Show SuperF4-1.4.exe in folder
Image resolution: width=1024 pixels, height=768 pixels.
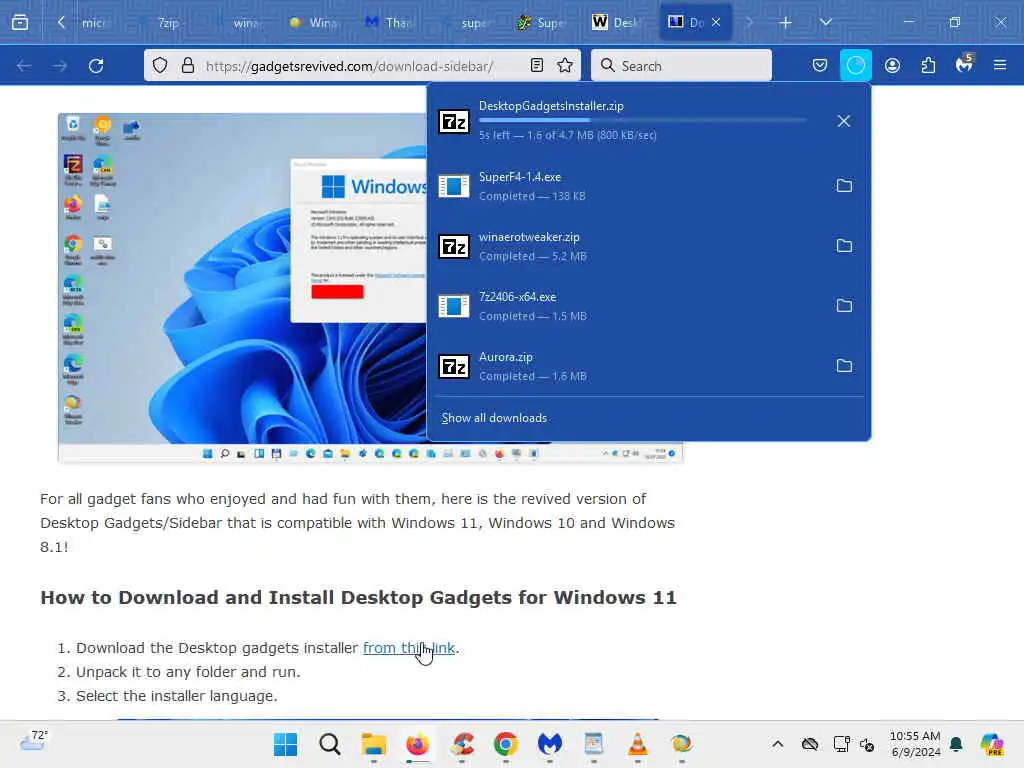844,185
